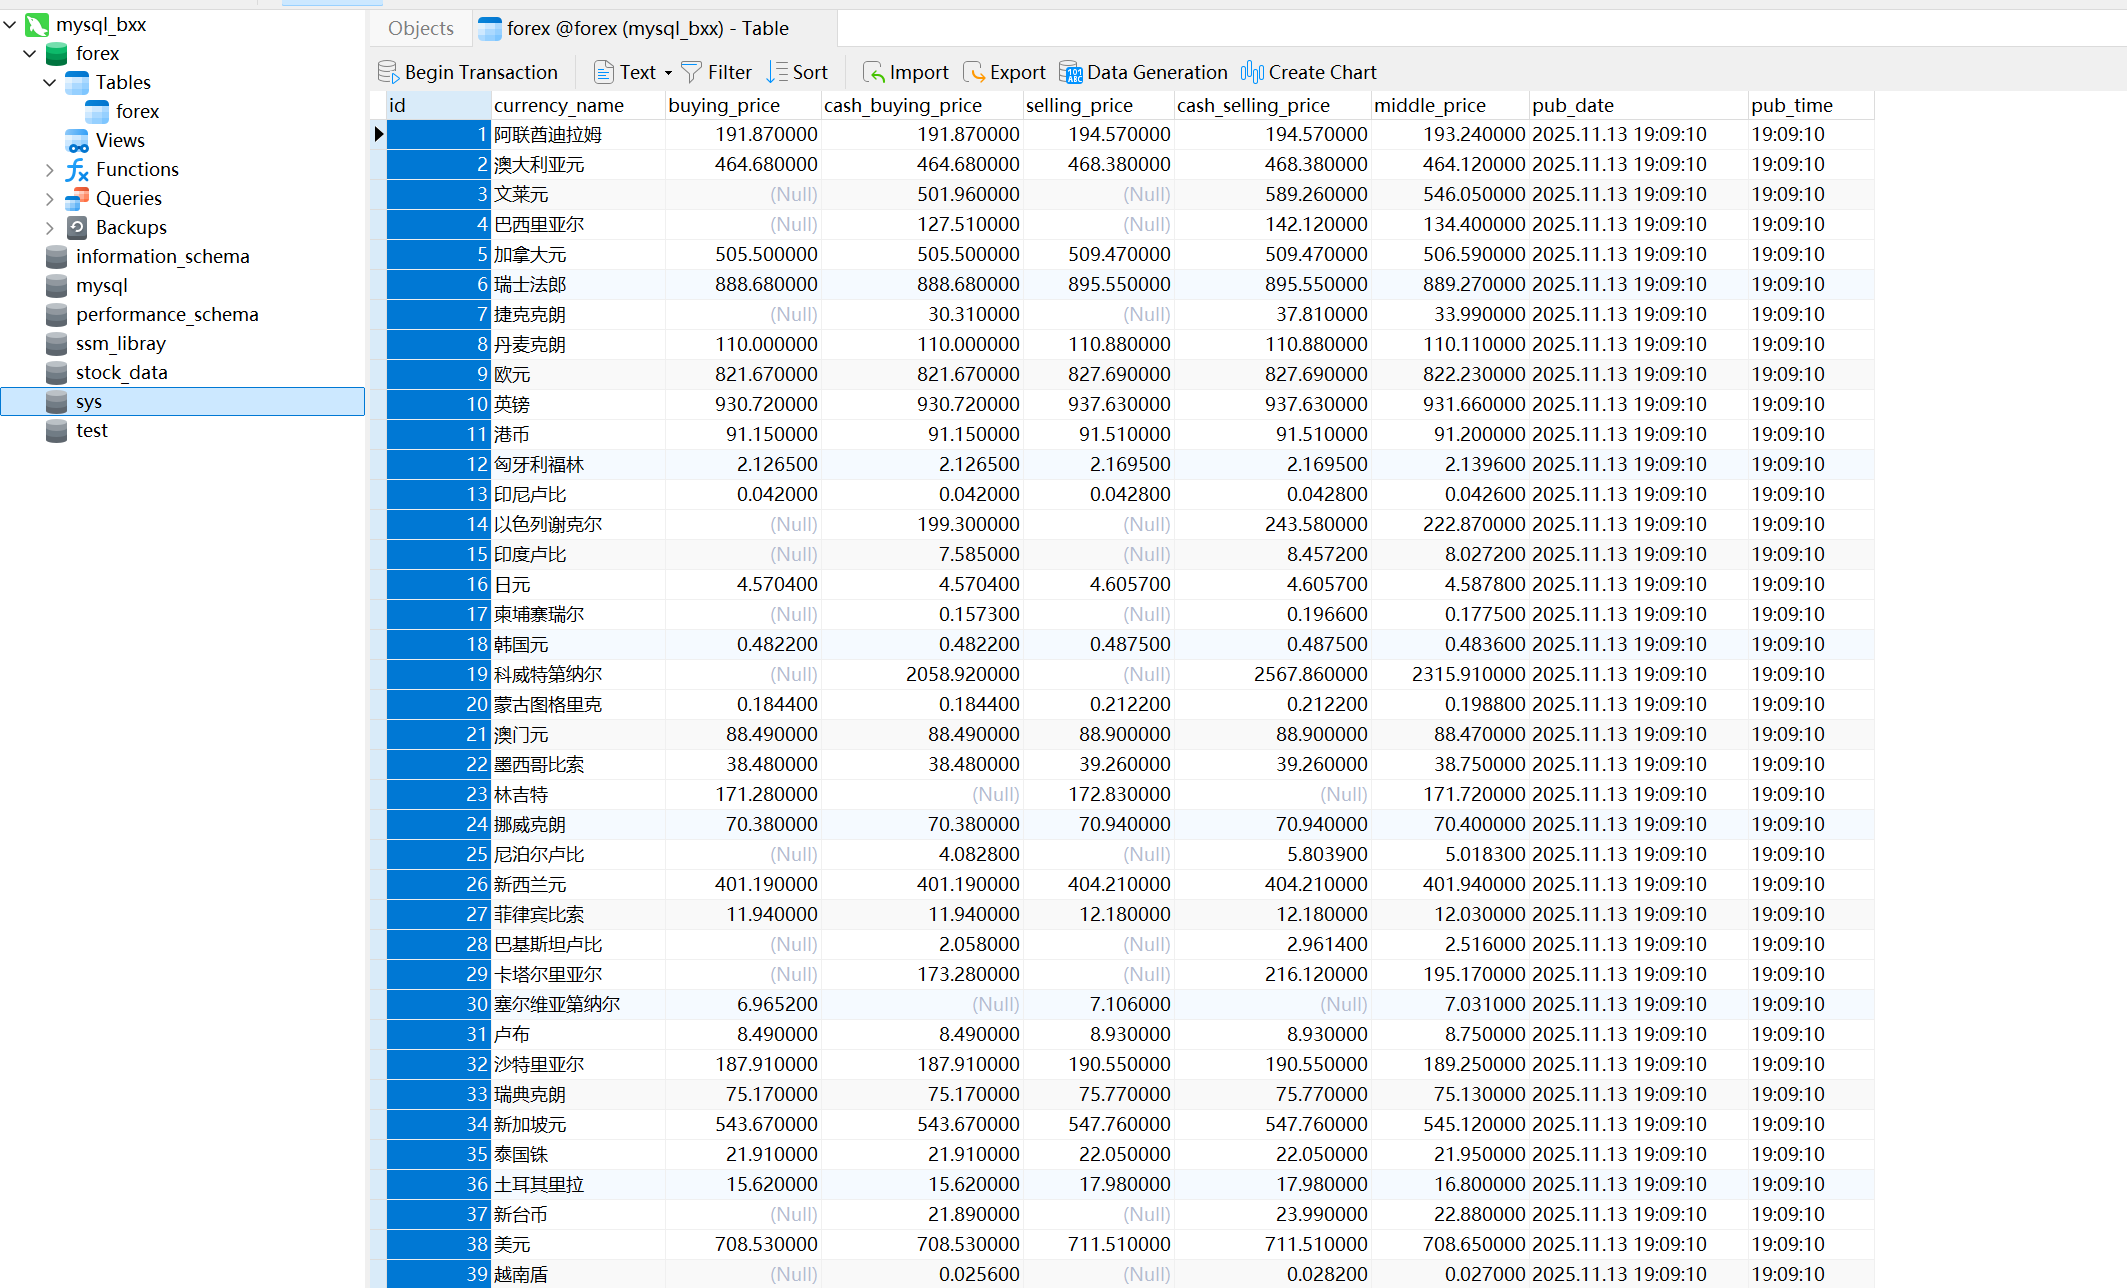Click the Begin Transaction icon
Screen dimensions: 2127x1288
[x=388, y=72]
